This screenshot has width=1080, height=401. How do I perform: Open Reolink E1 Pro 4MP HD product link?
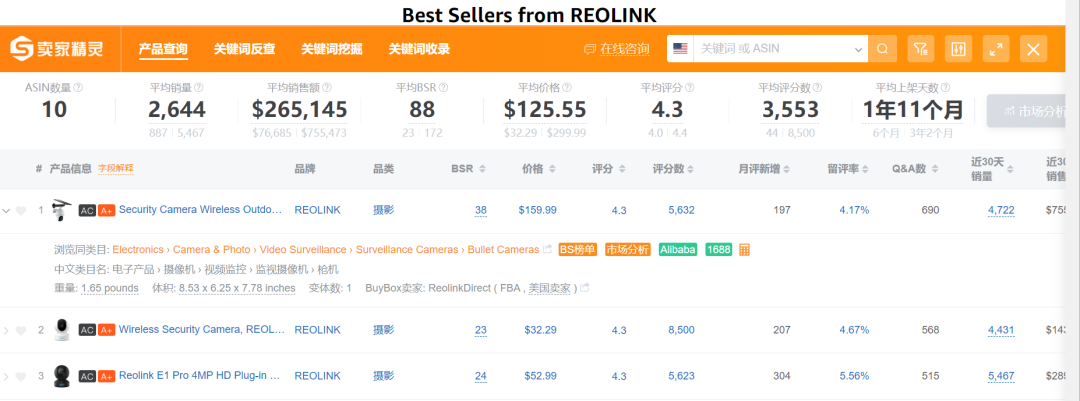tap(200, 376)
